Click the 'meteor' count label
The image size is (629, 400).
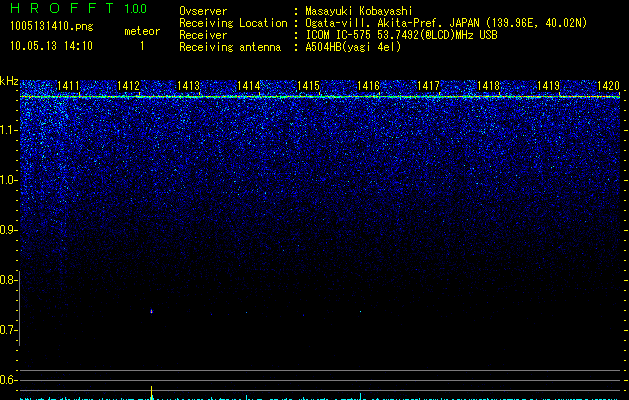click(142, 31)
